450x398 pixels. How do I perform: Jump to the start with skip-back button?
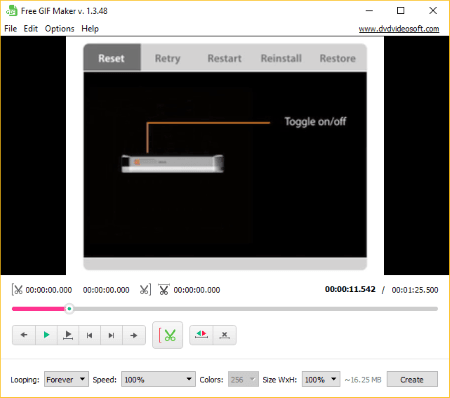coord(89,335)
